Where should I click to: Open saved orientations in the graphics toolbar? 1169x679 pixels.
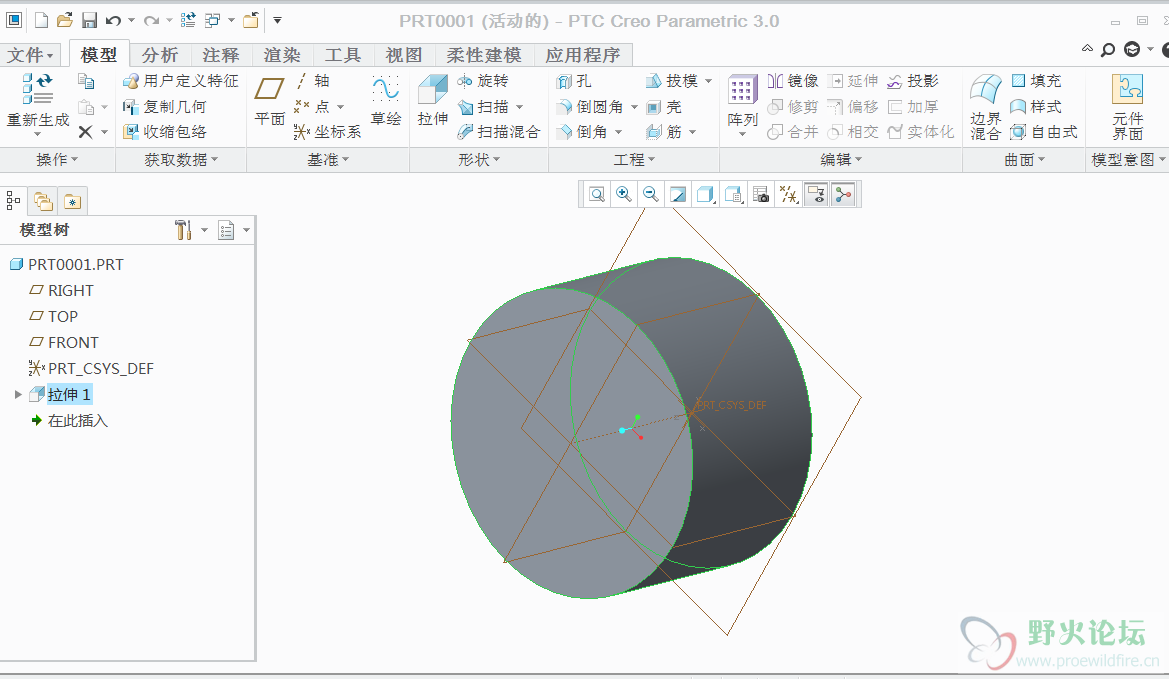tap(734, 195)
